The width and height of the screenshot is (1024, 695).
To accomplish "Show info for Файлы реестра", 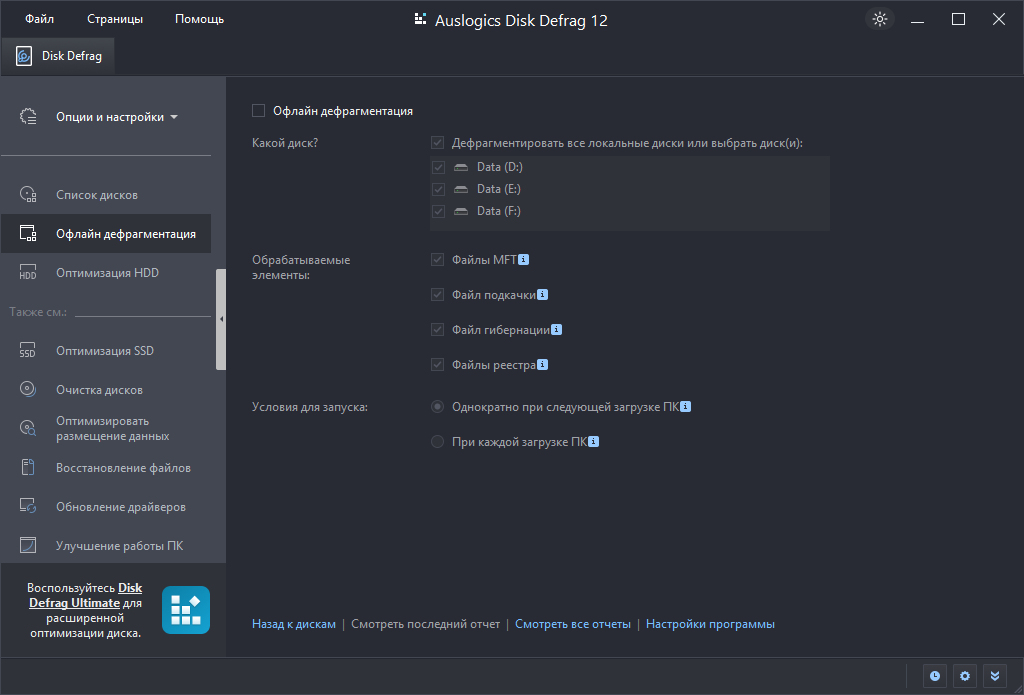I will point(543,364).
